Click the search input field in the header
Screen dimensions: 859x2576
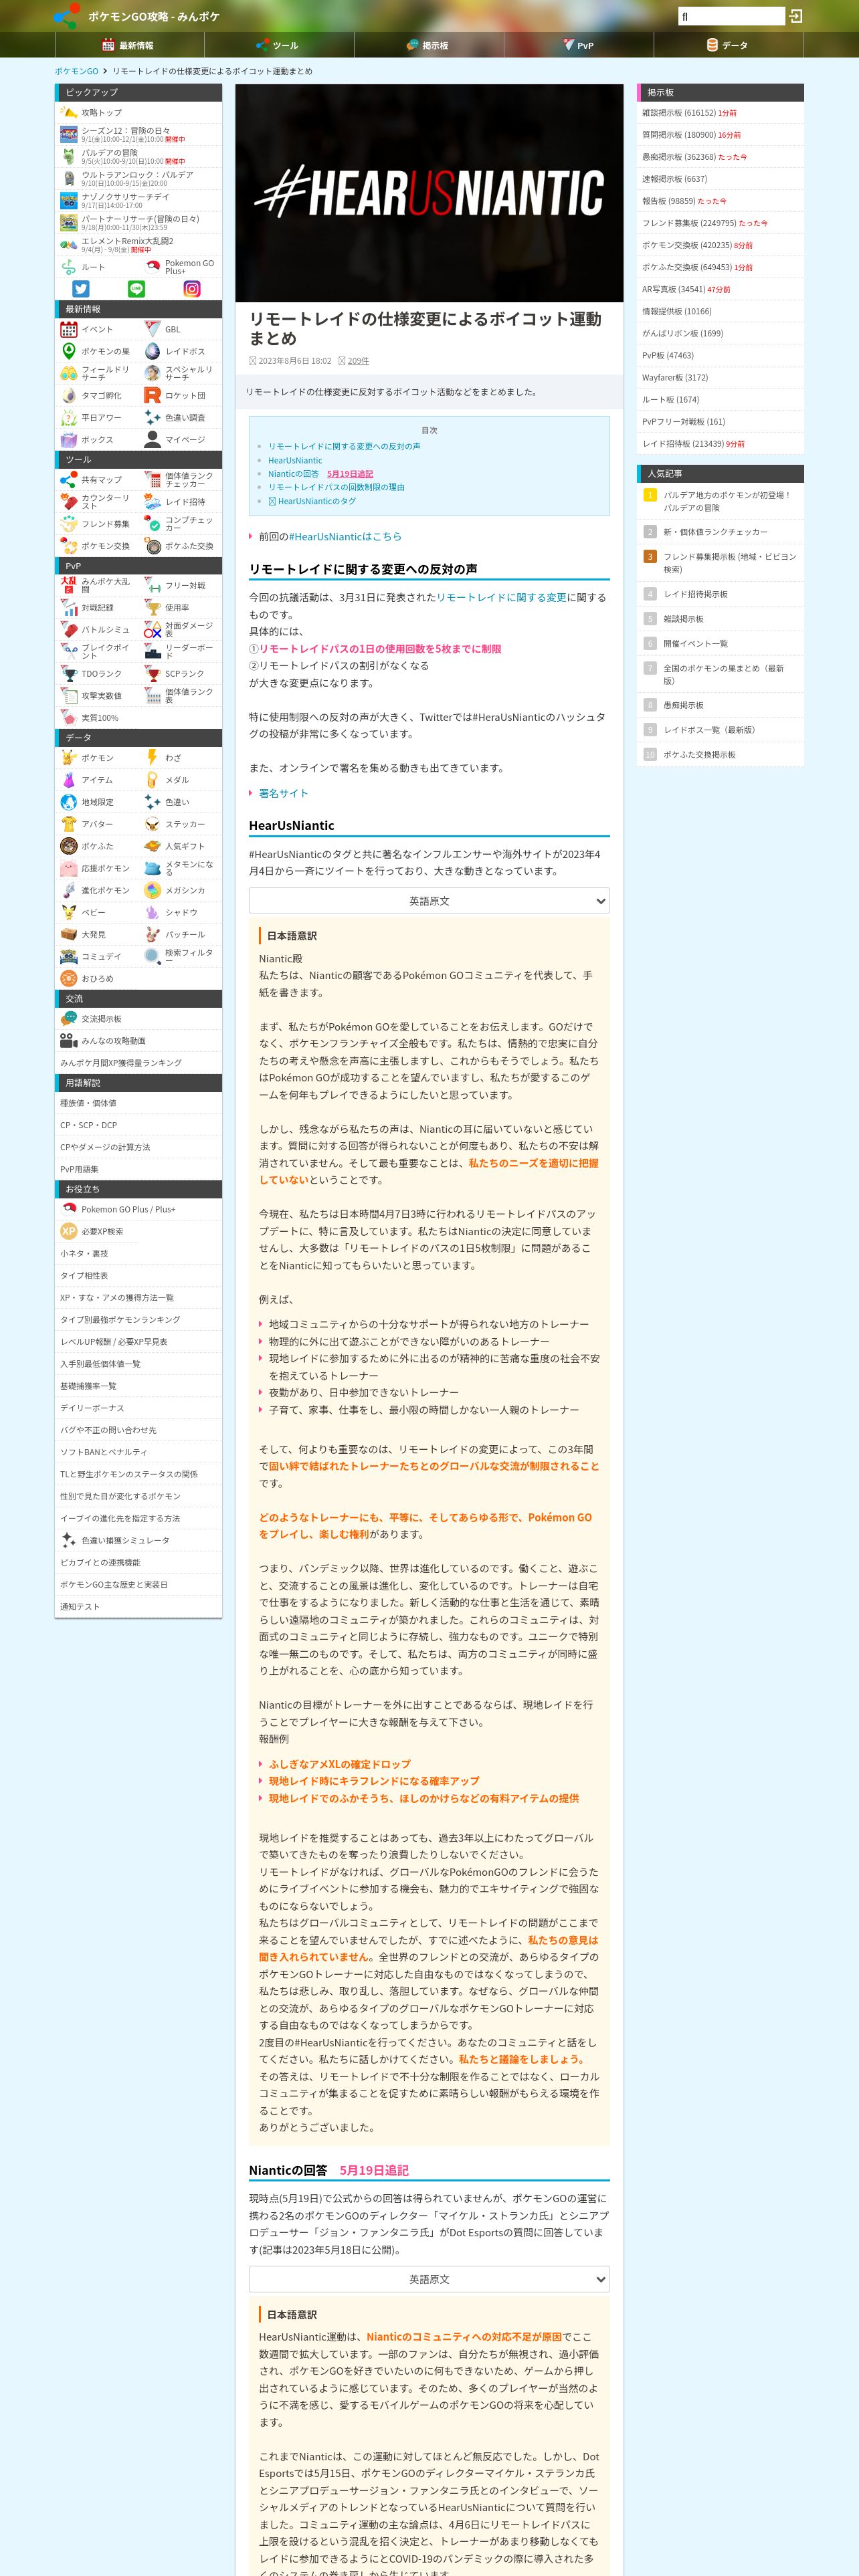click(x=731, y=16)
